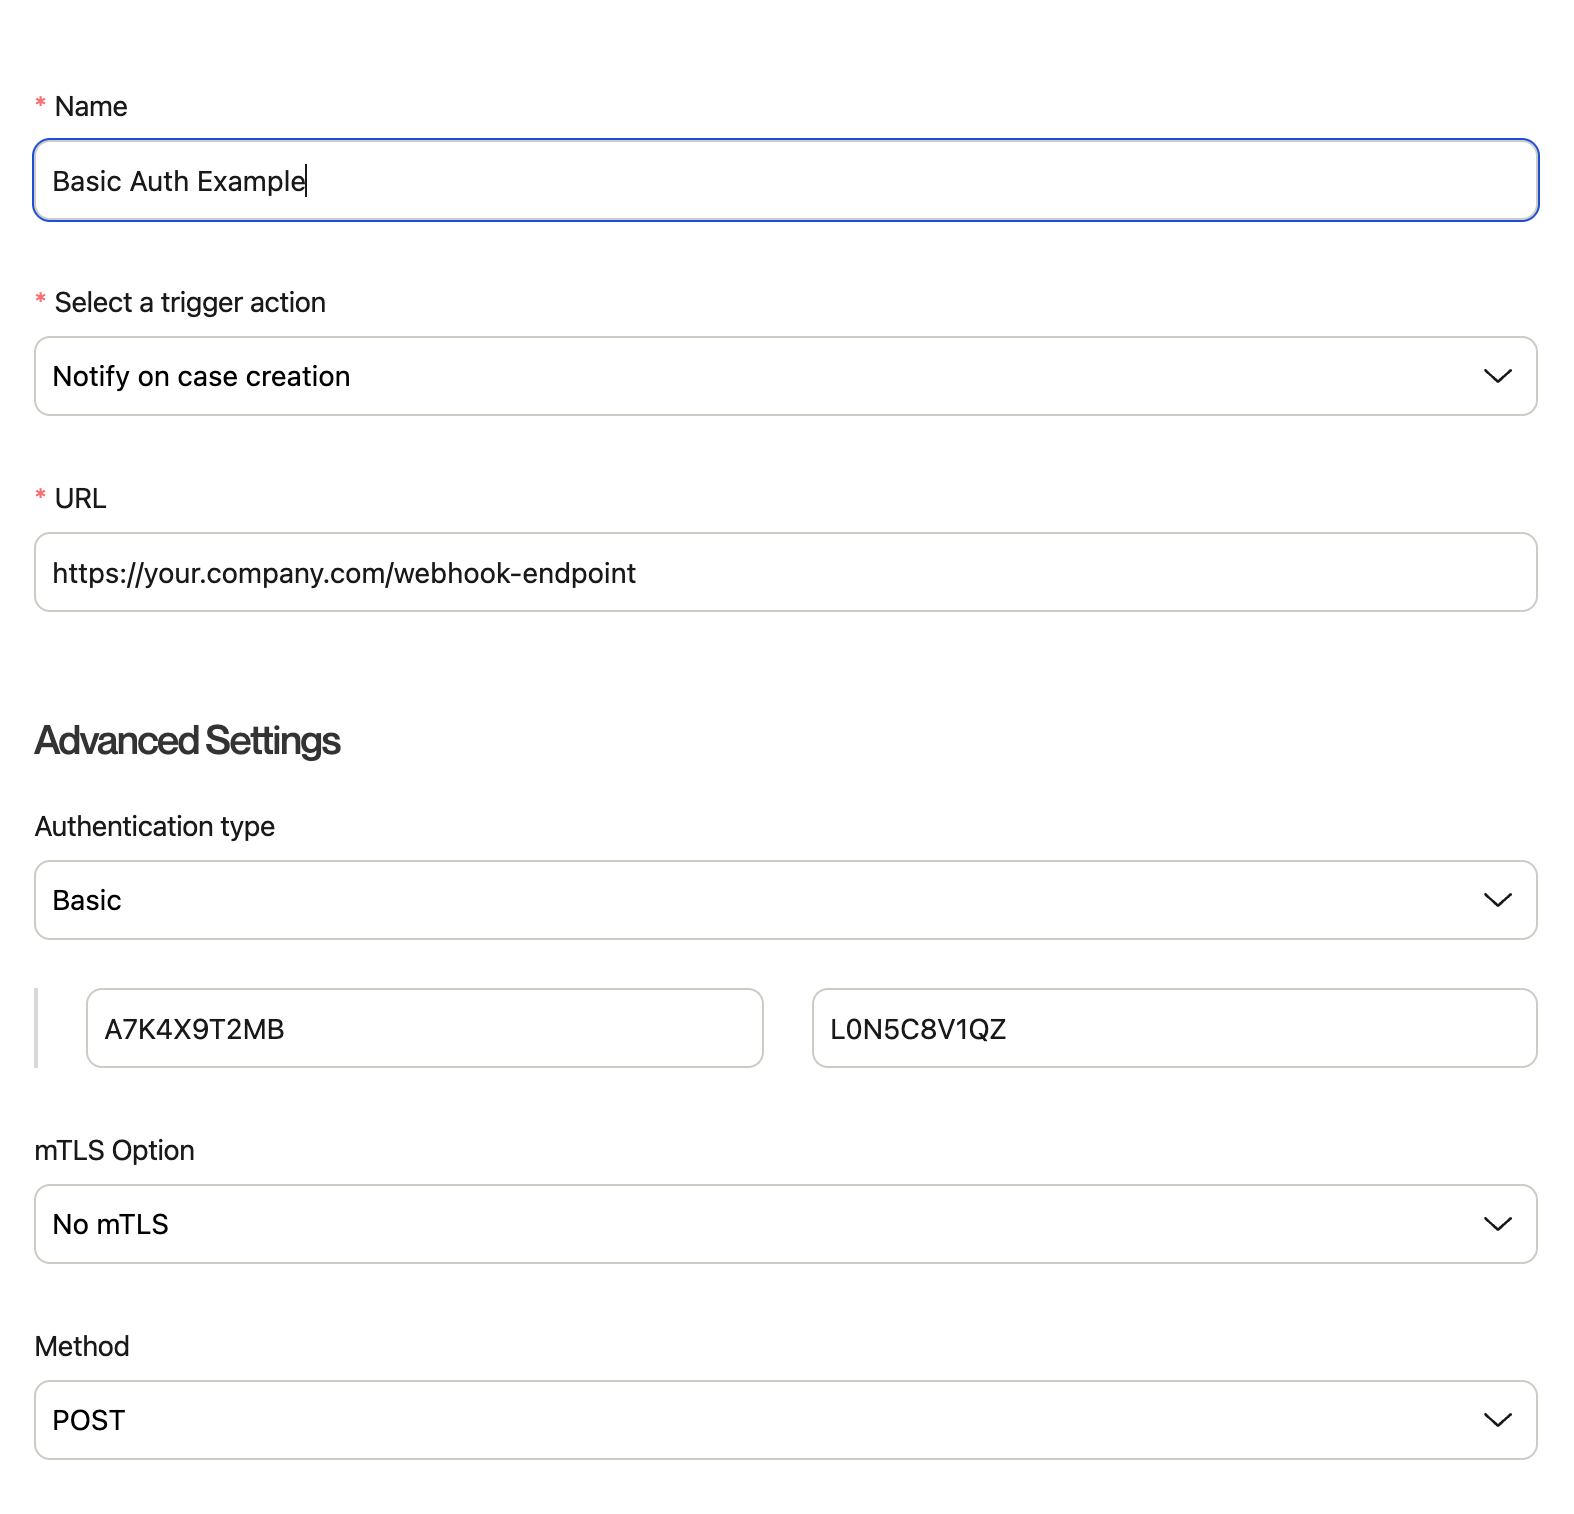Open the trigger action dropdown showing Notify on case creation
1574x1514 pixels.
(760, 377)
